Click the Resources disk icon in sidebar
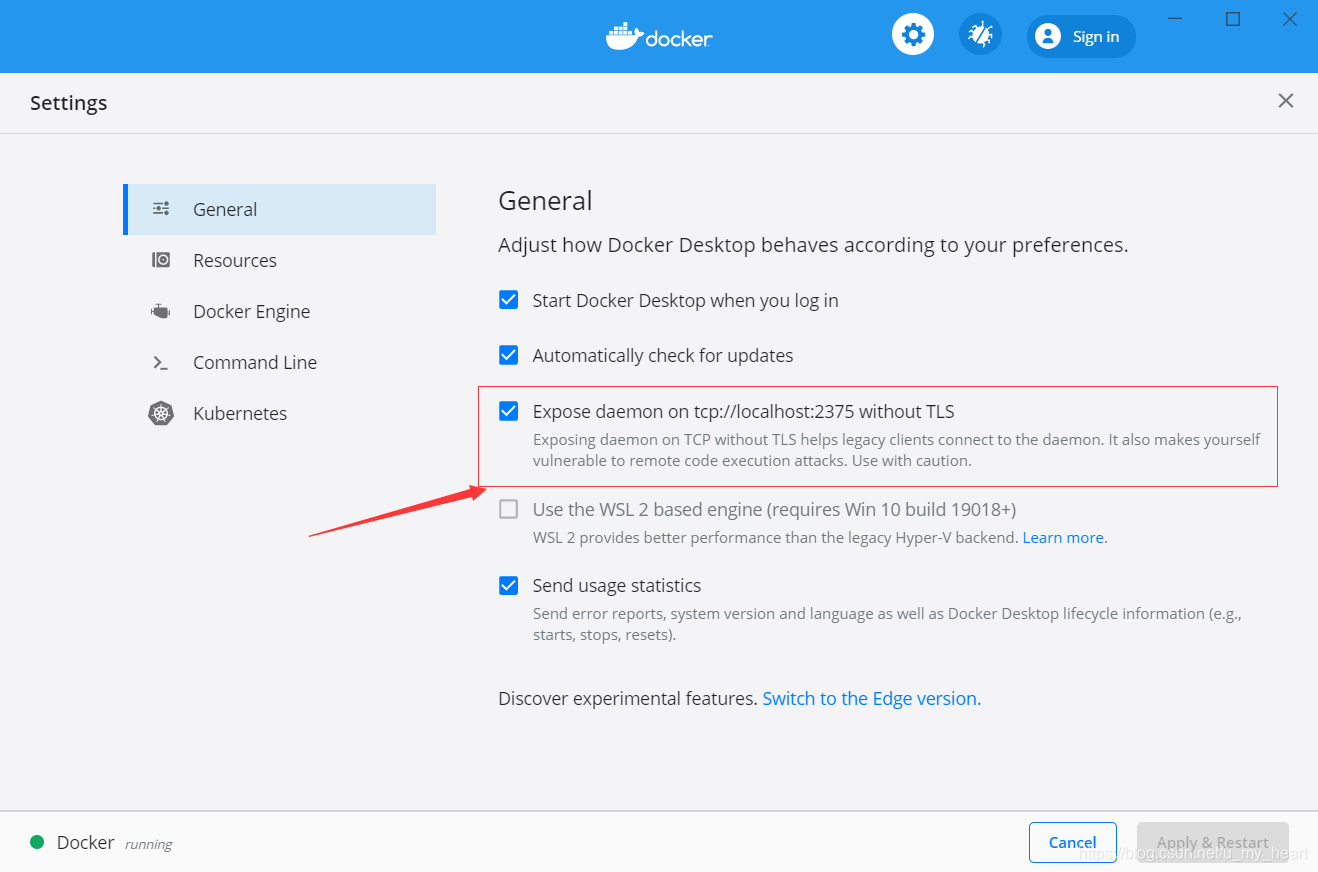This screenshot has height=872, width=1318. point(160,260)
